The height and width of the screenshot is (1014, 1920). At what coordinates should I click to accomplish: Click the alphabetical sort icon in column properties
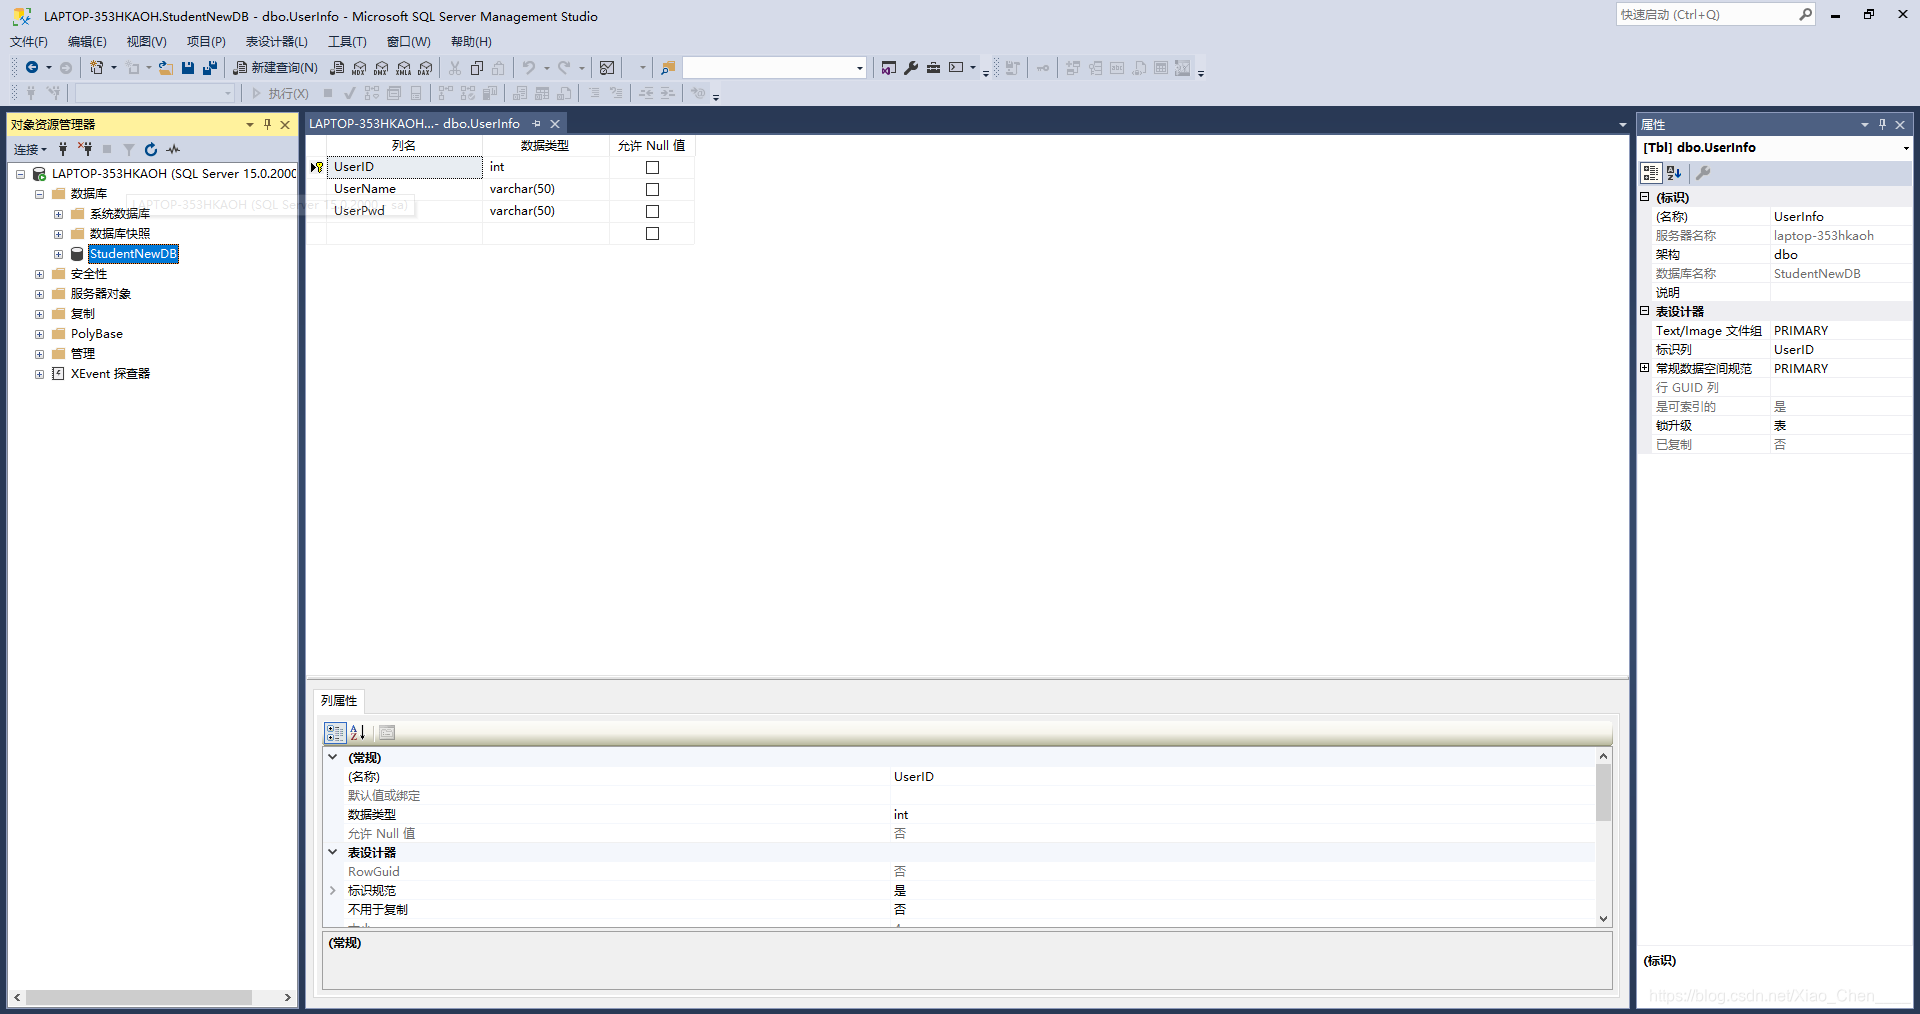(358, 733)
